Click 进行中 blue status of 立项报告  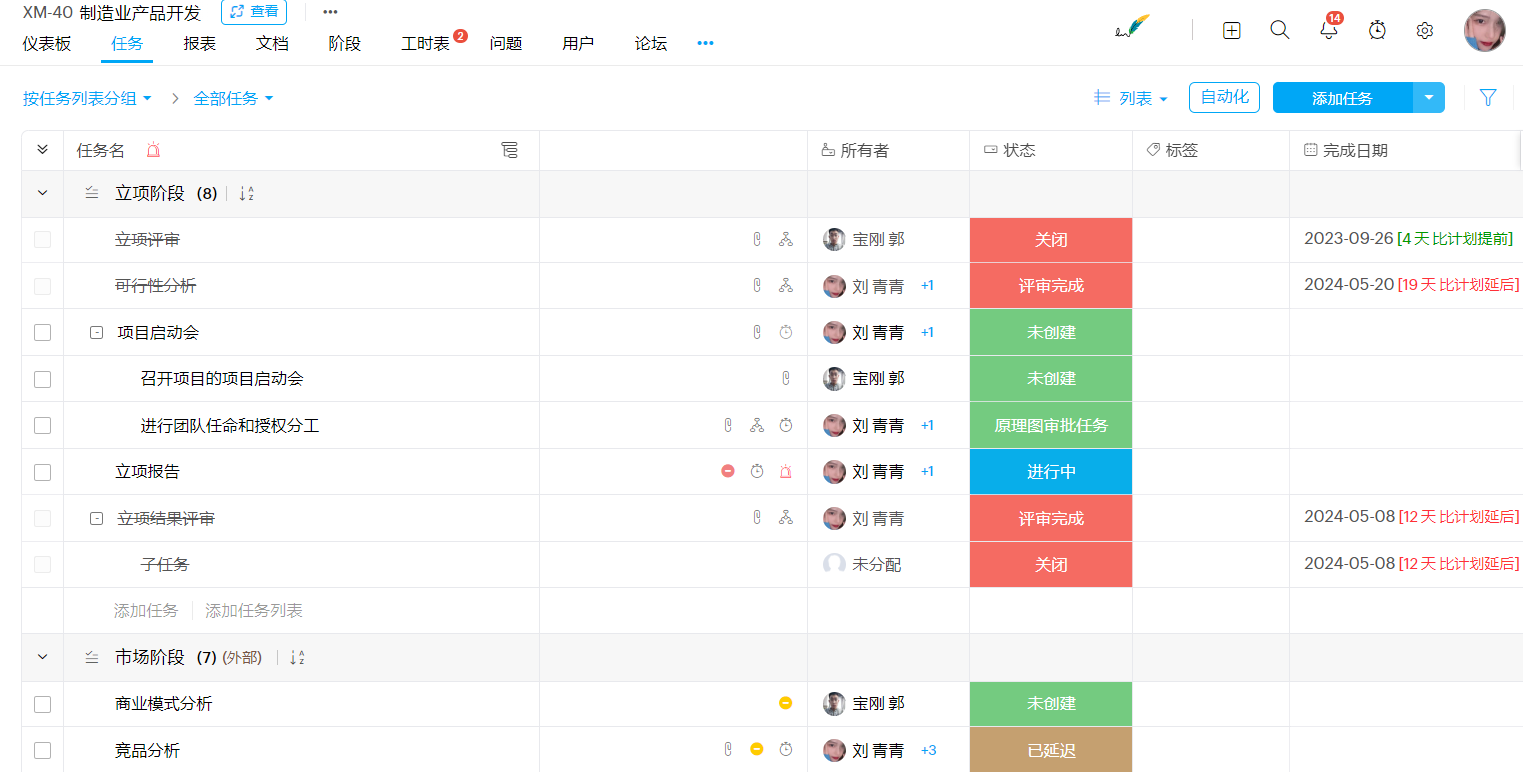point(1051,472)
